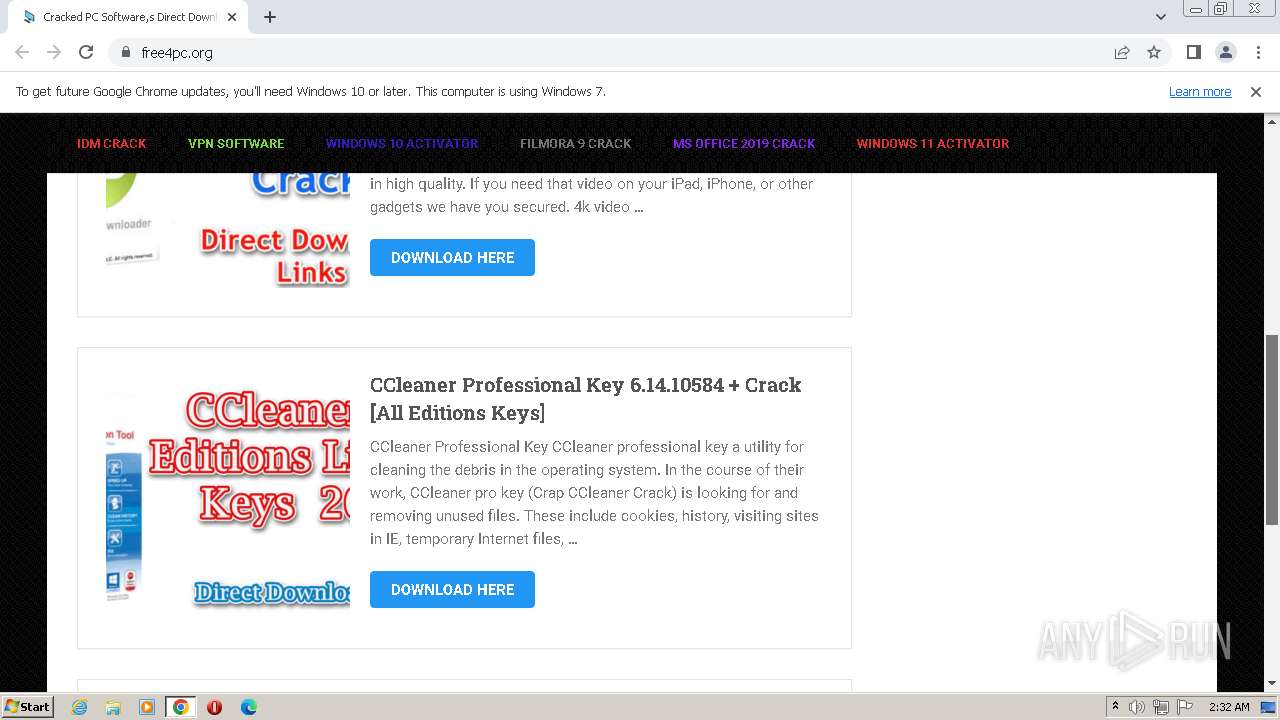Screen dimensions: 1280x720
Task: Open the WINDOWS 11 ACTIVATOR menu item
Action: (933, 143)
